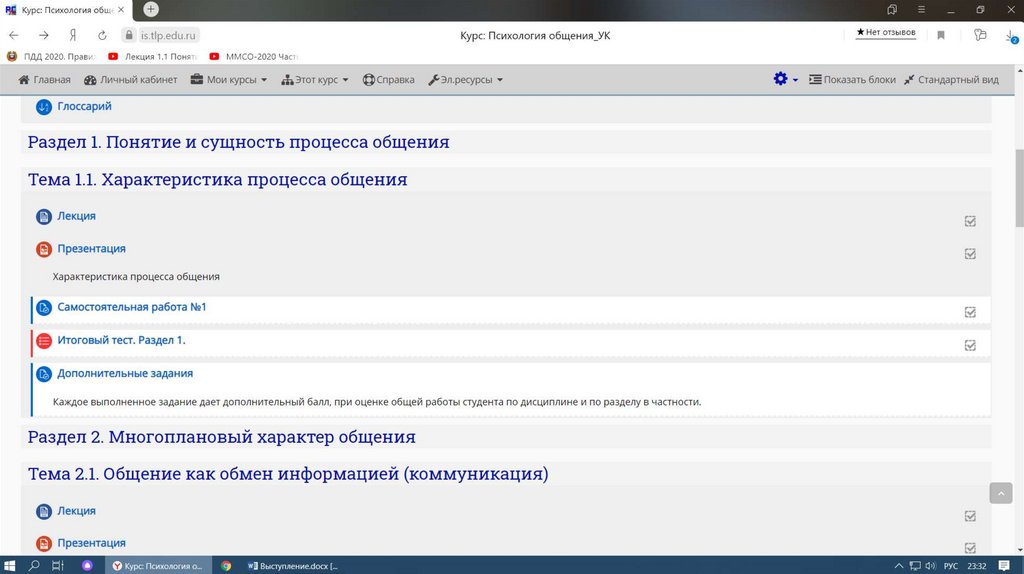Click the Итоговый тест quiz icon
Image resolution: width=1024 pixels, height=574 pixels.
pyautogui.click(x=43, y=341)
